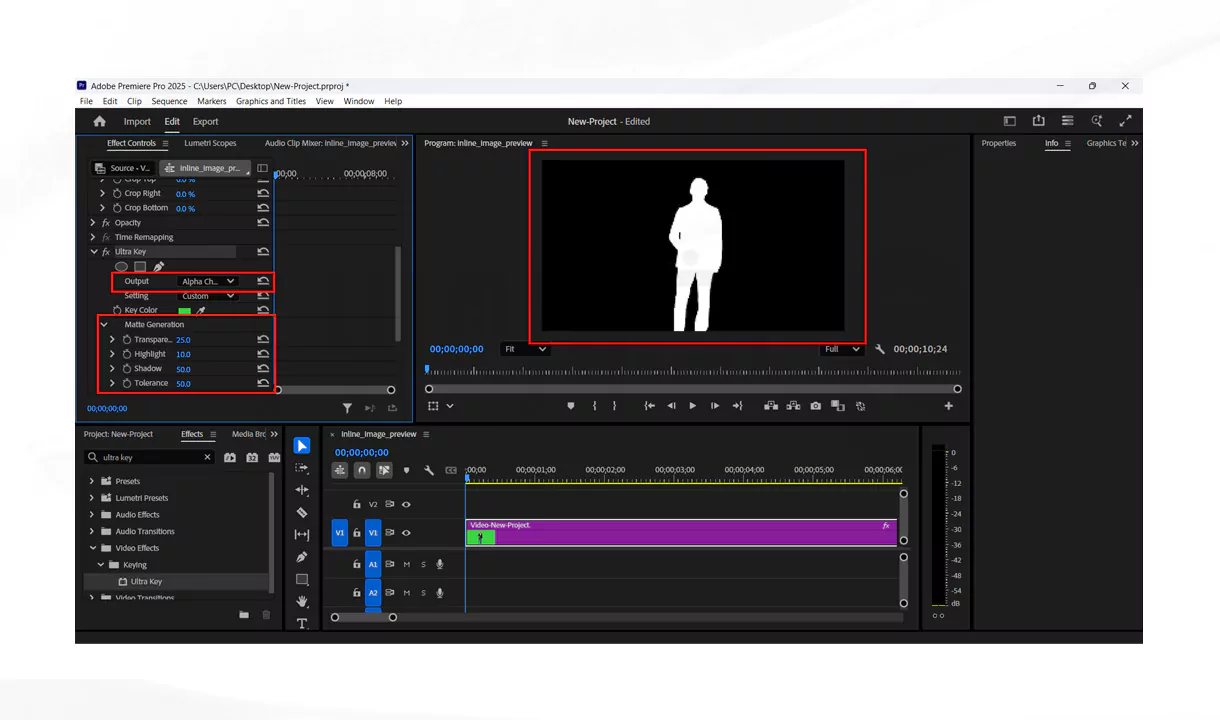Toggle lock on track V2
Screen dimensions: 1220x720
357,504
